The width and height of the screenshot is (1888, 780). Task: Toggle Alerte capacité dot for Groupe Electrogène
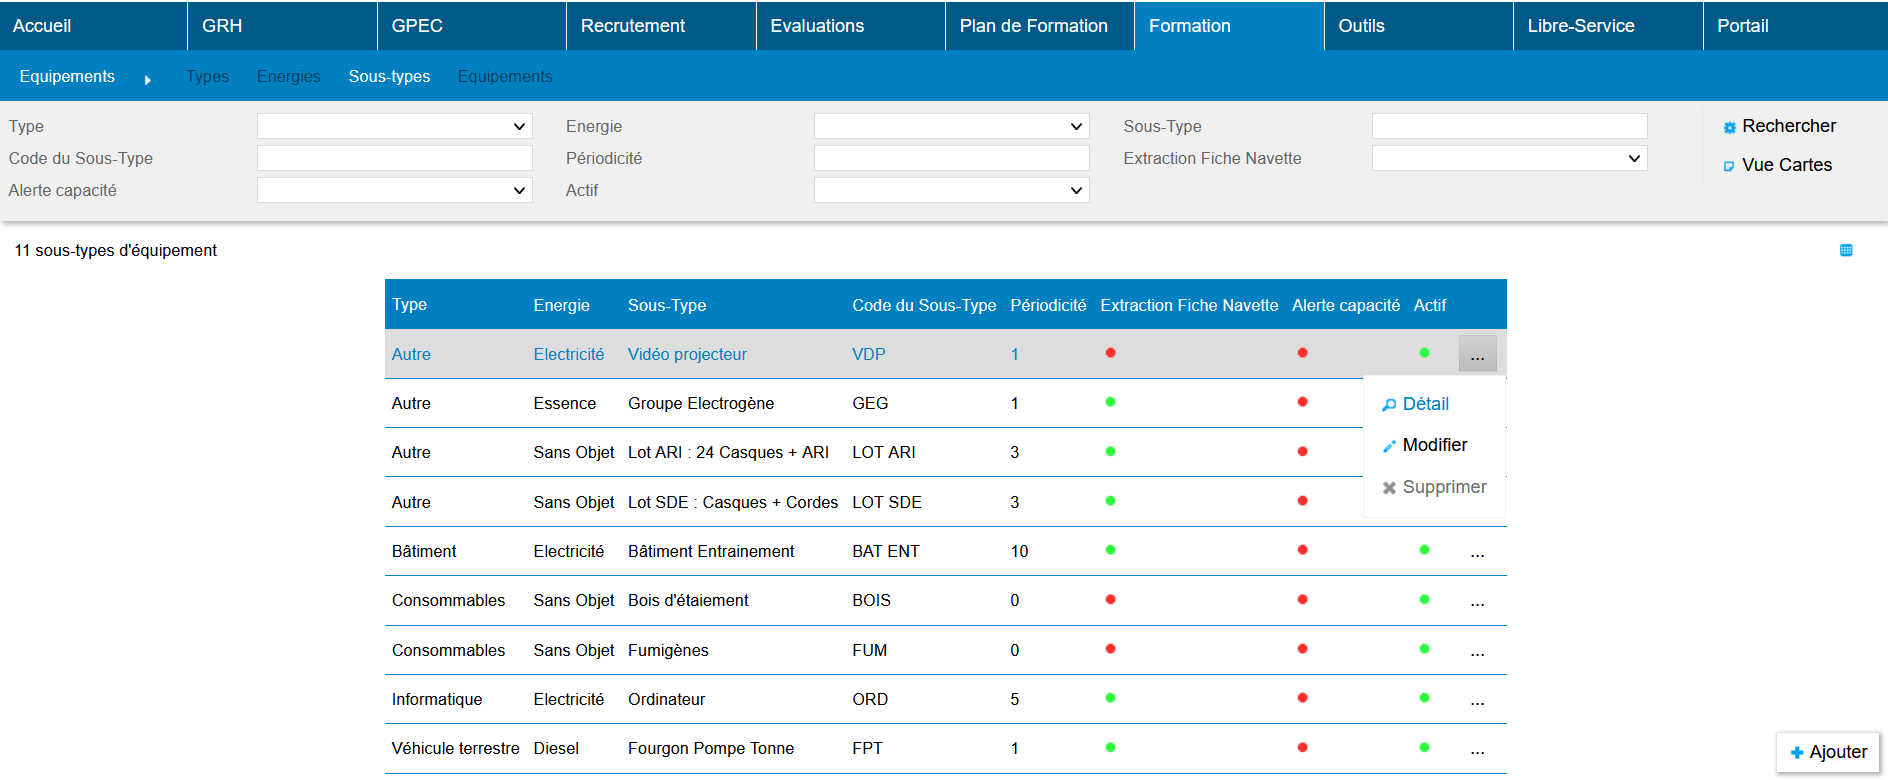(x=1302, y=402)
